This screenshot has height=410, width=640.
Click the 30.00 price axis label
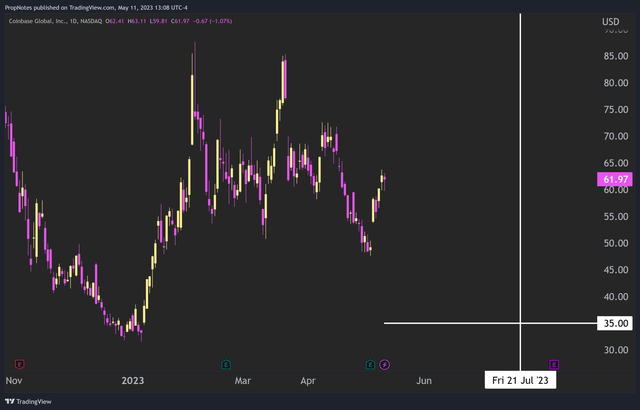tap(616, 350)
